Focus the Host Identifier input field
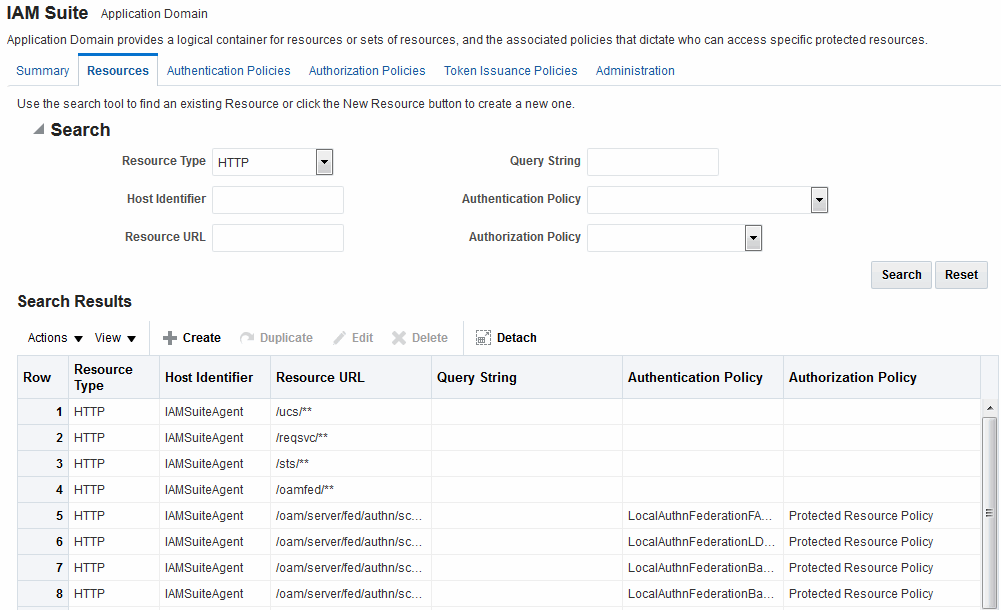 click(x=278, y=200)
